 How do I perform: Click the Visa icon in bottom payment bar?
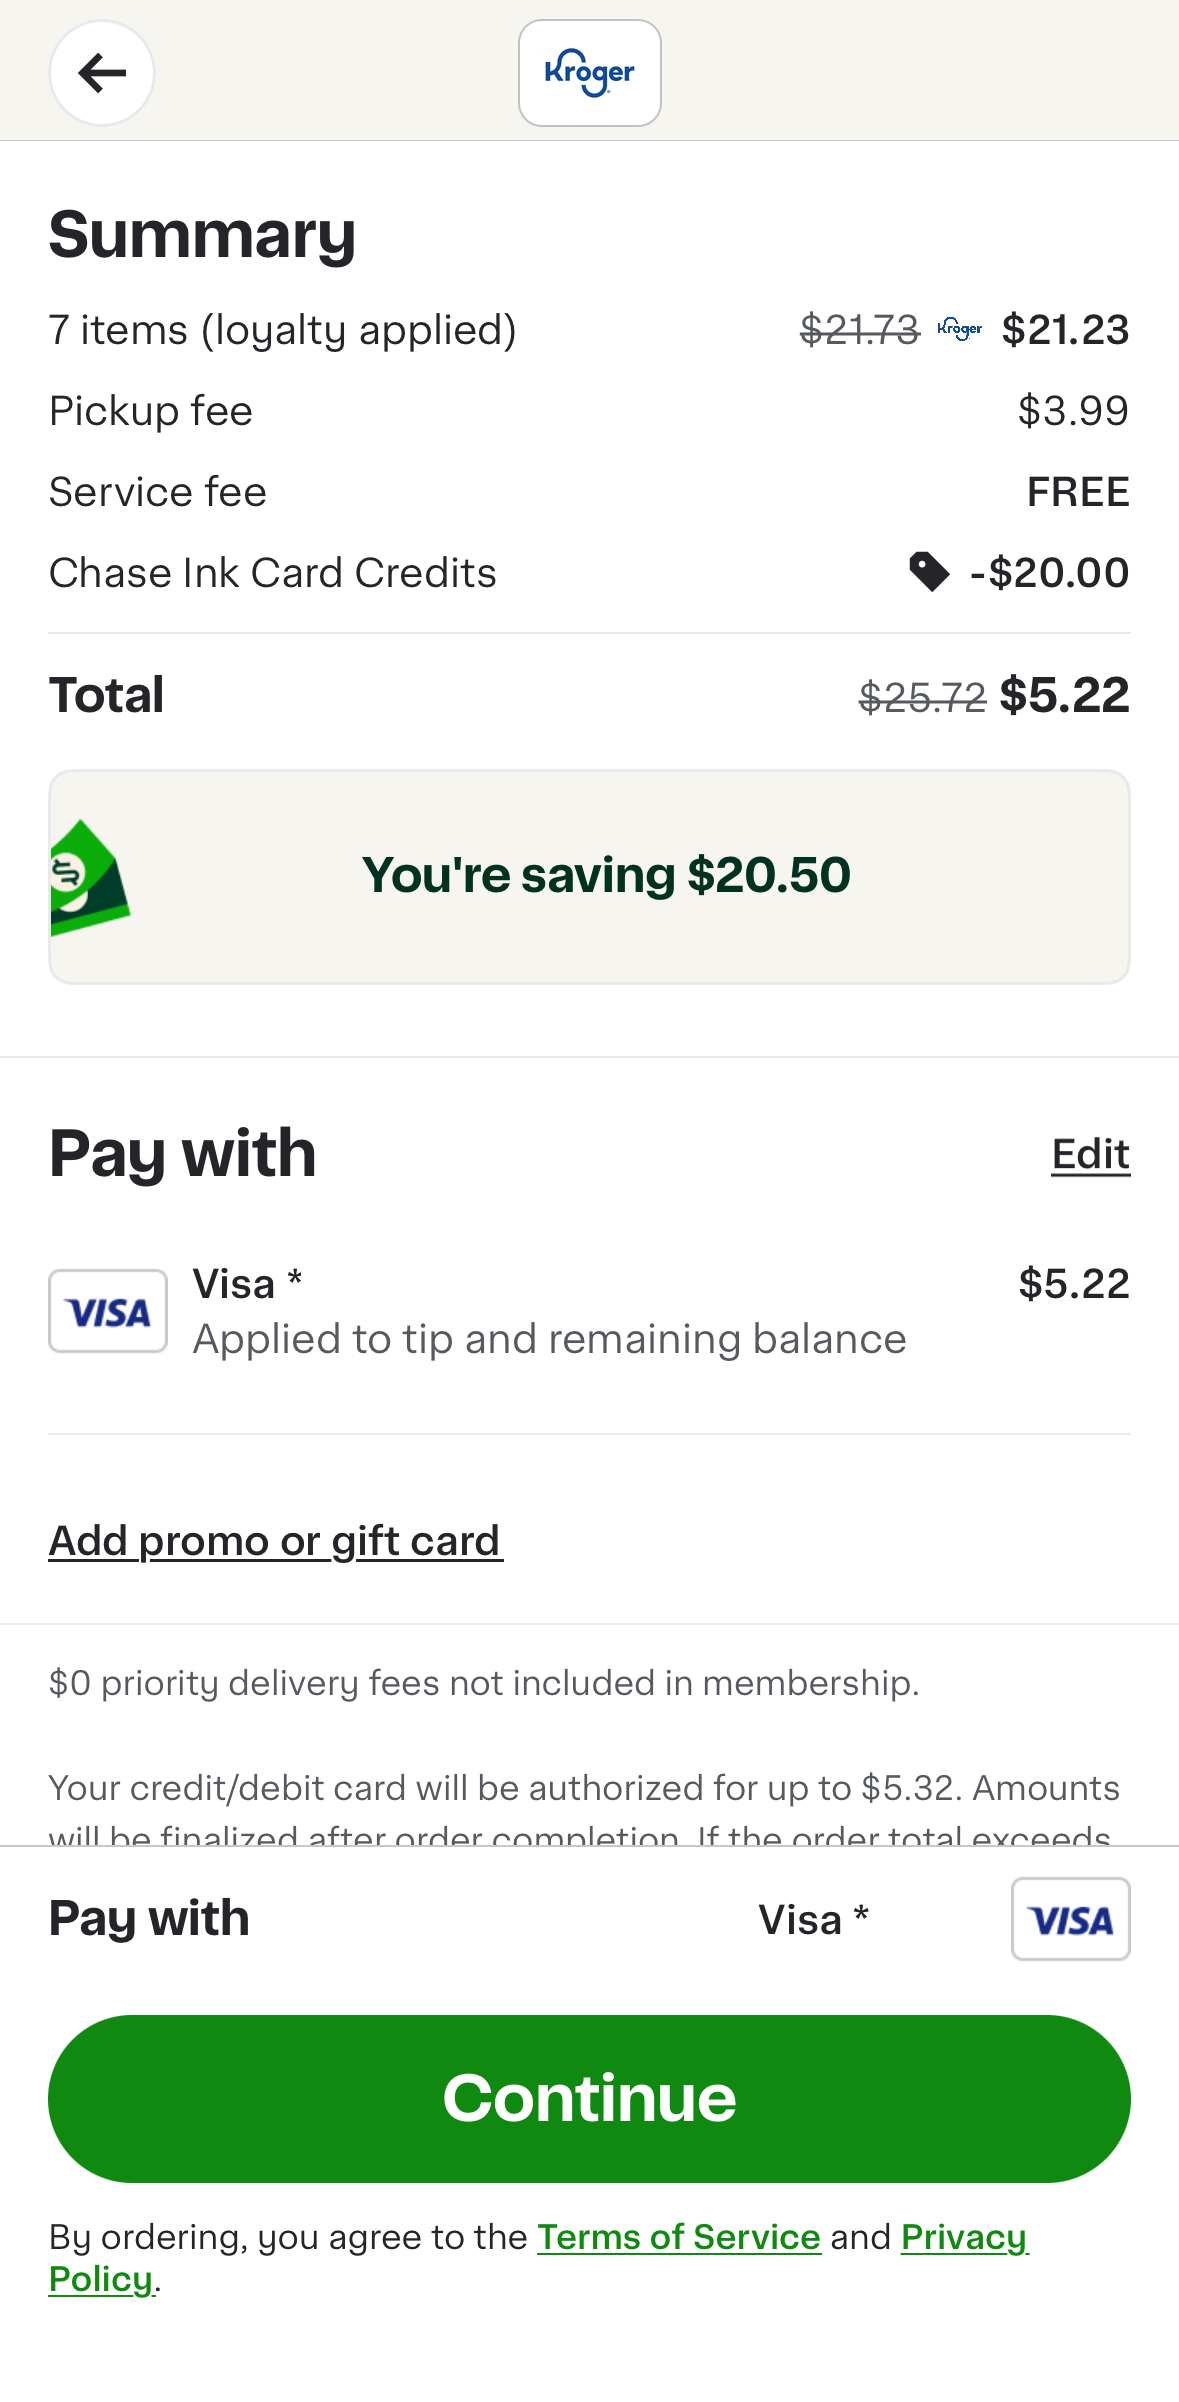[x=1070, y=1919]
